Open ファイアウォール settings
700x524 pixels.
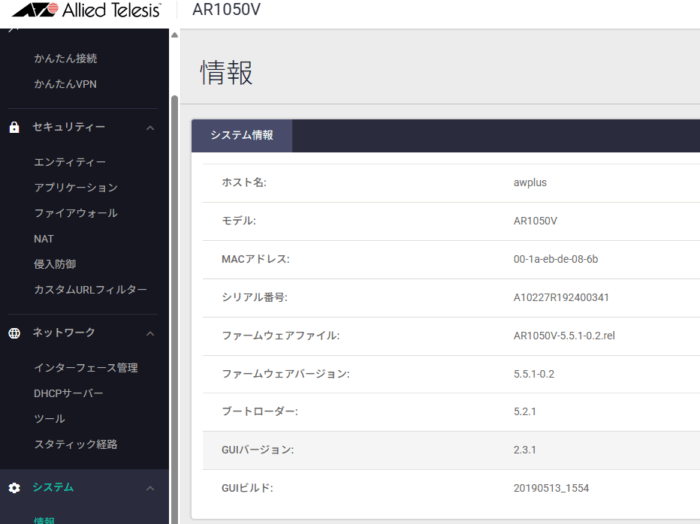click(x=76, y=213)
